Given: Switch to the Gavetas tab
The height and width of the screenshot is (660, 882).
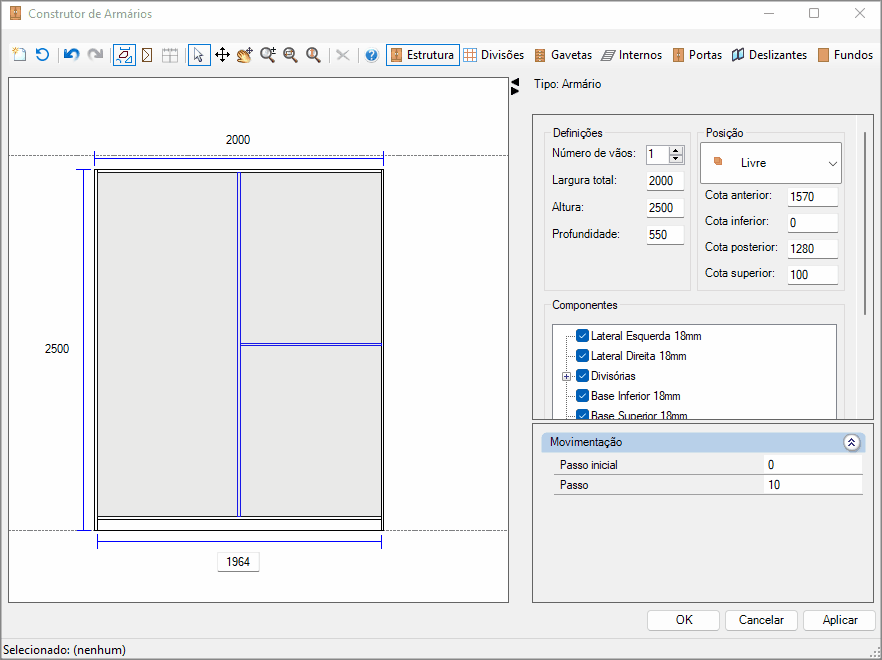Looking at the screenshot, I should coord(562,55).
